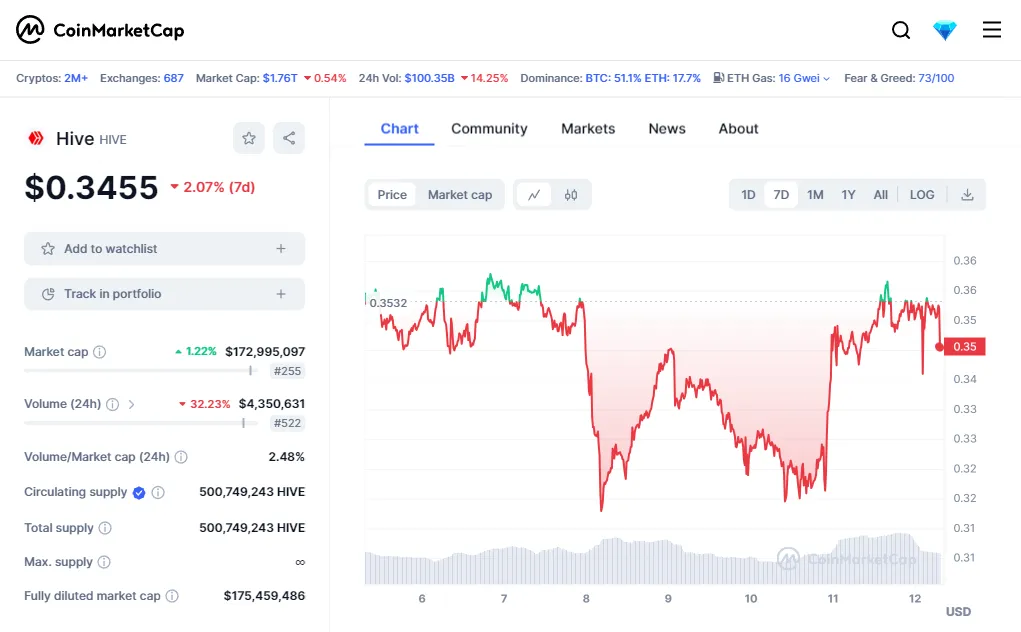Click the Max. supply info icon
This screenshot has width=1021, height=632.
coord(104,562)
